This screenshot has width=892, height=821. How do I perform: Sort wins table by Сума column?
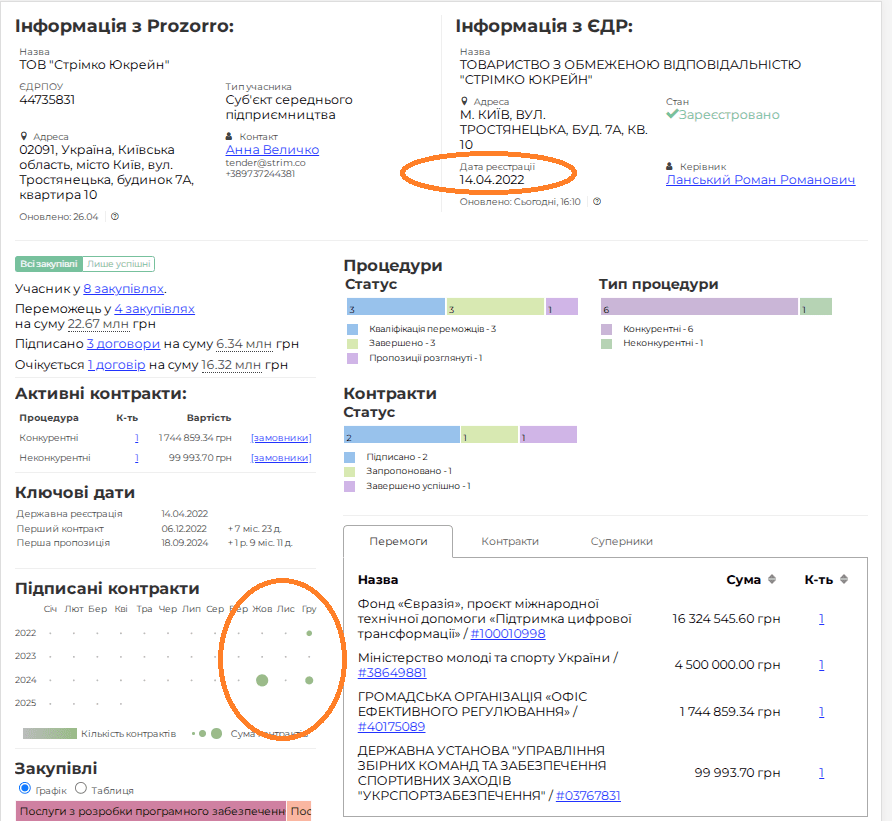tap(771, 580)
